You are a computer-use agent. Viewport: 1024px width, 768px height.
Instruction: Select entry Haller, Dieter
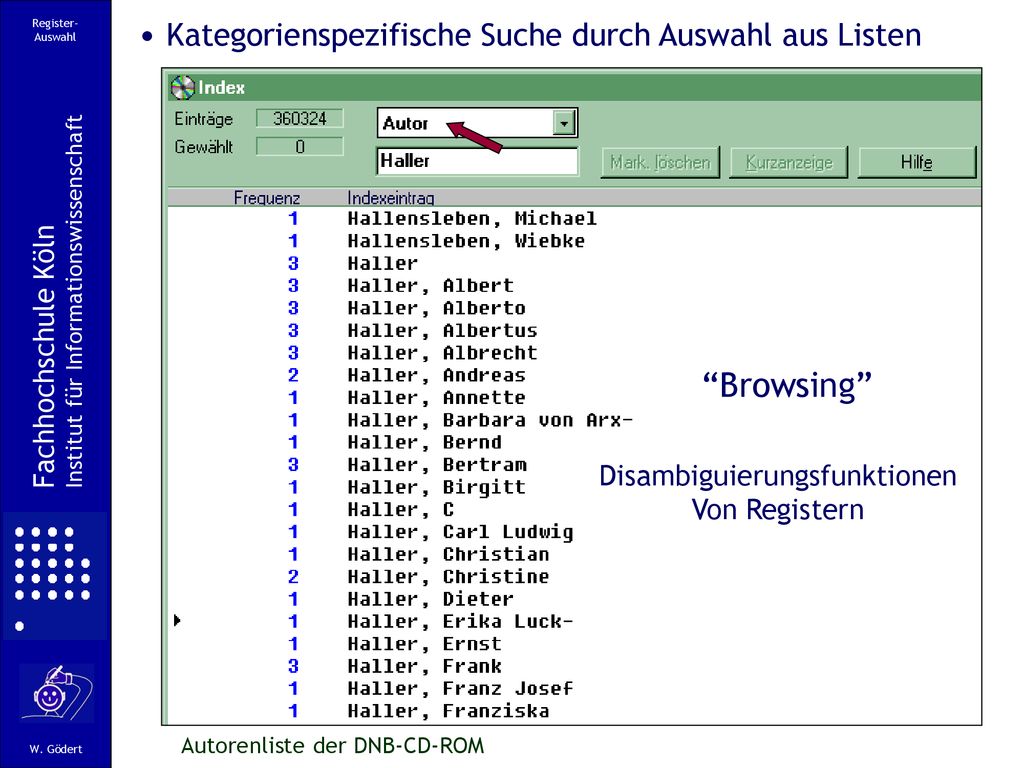pos(430,599)
